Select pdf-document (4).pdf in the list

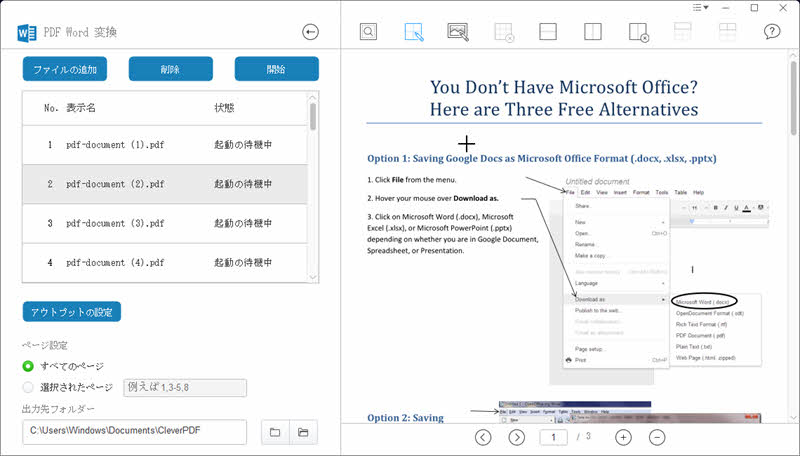coord(165,263)
